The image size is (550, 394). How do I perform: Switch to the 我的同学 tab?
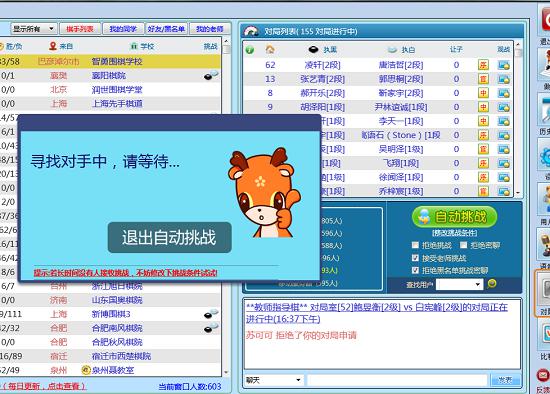[123, 29]
